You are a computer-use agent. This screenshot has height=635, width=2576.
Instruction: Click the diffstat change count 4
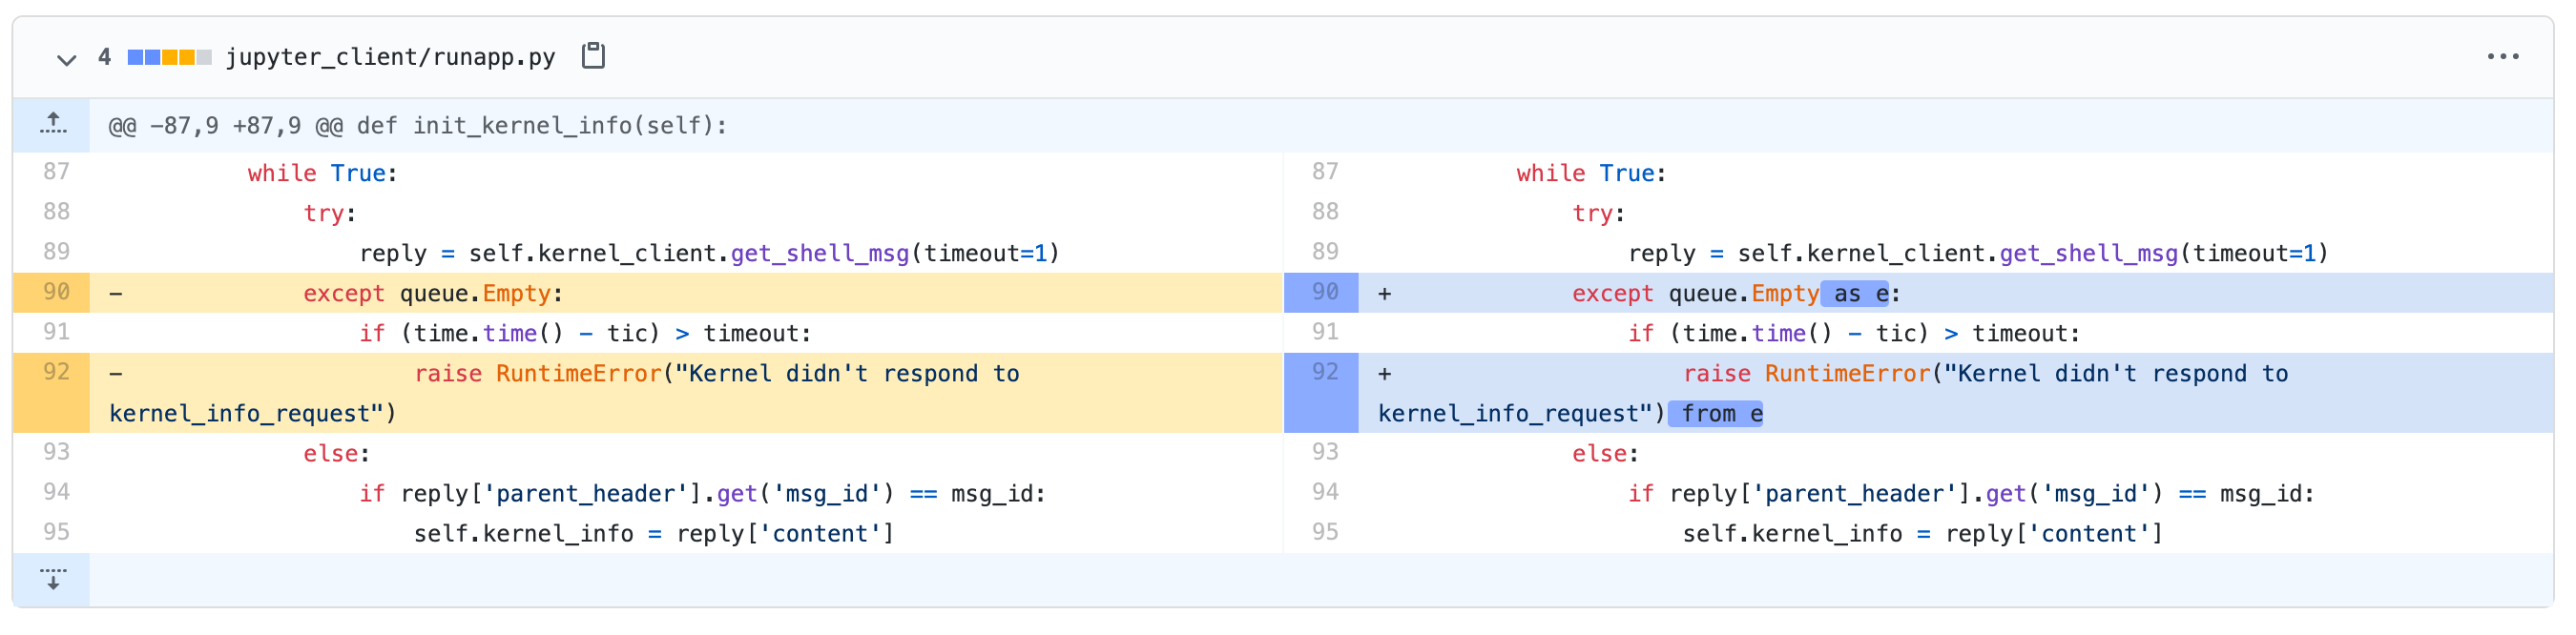coord(104,57)
